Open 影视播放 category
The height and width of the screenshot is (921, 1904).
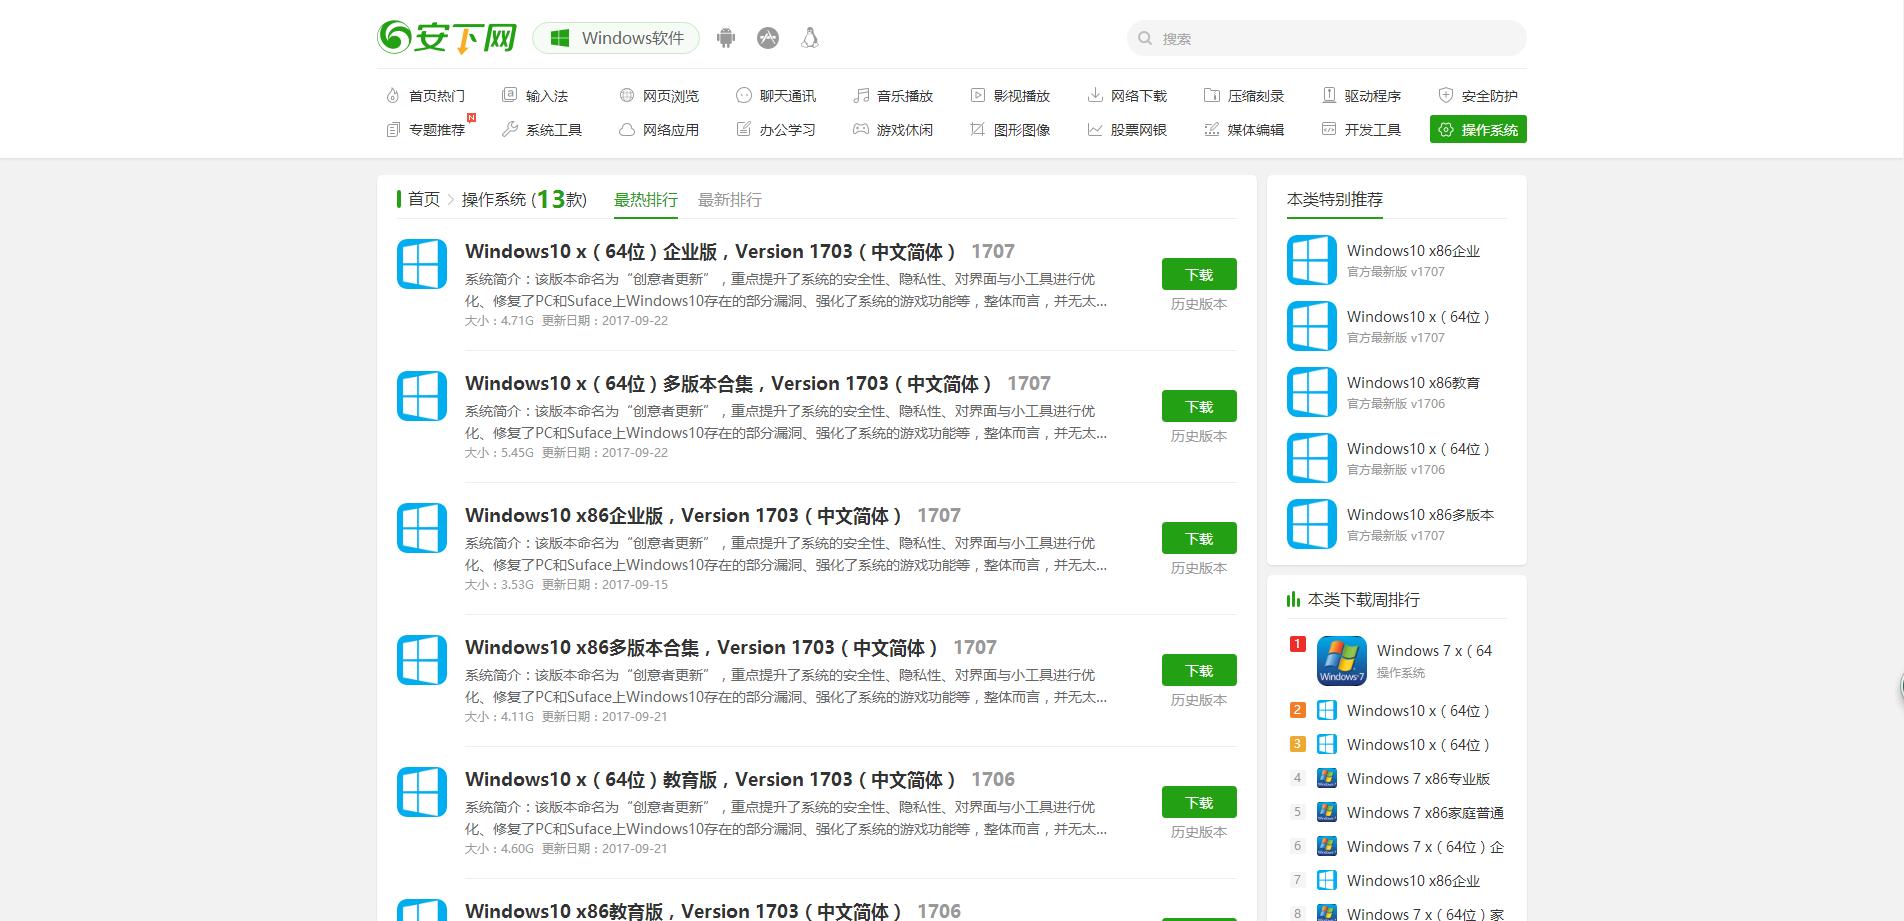pyautogui.click(x=1010, y=96)
